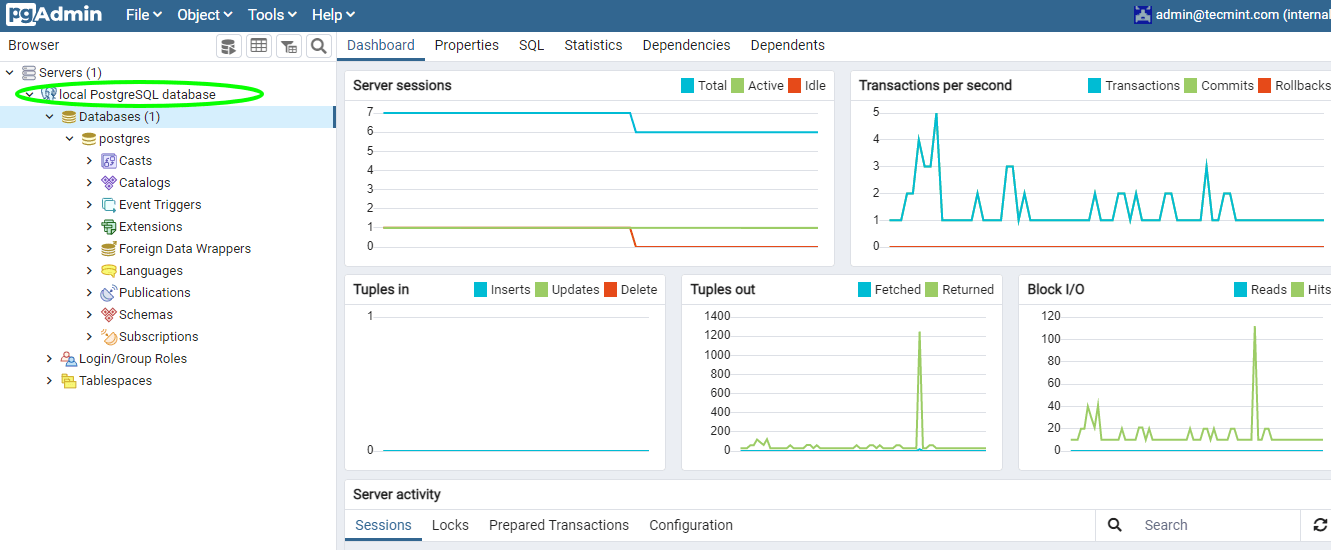Click the Login/Group Roles icon

(x=69, y=359)
